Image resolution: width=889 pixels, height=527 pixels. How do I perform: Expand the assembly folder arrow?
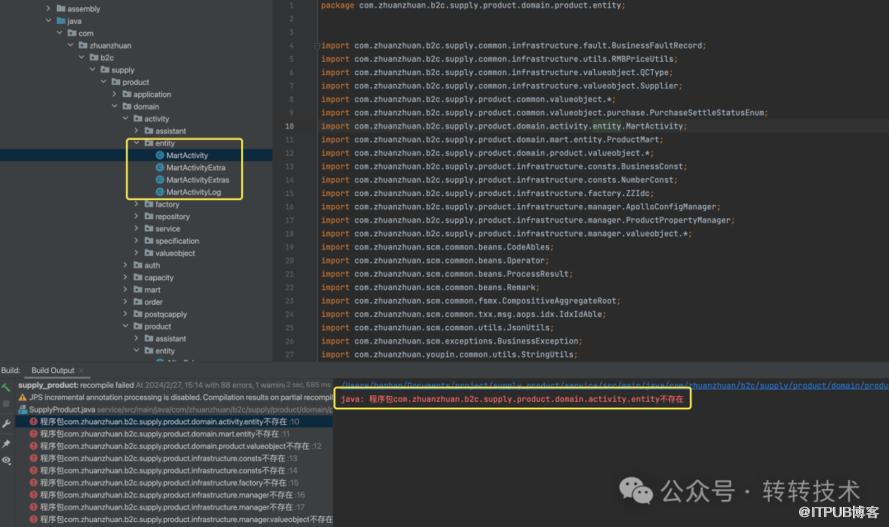tap(48, 8)
